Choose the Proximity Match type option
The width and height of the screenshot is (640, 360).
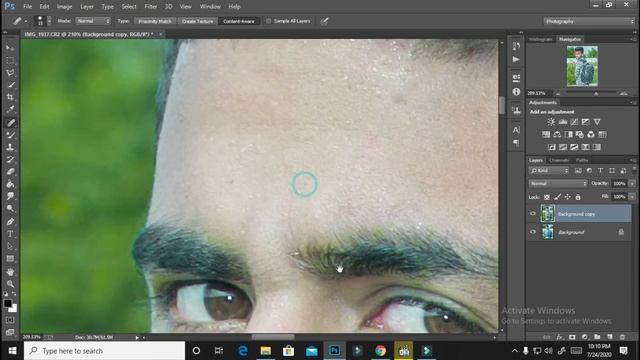[155, 21]
